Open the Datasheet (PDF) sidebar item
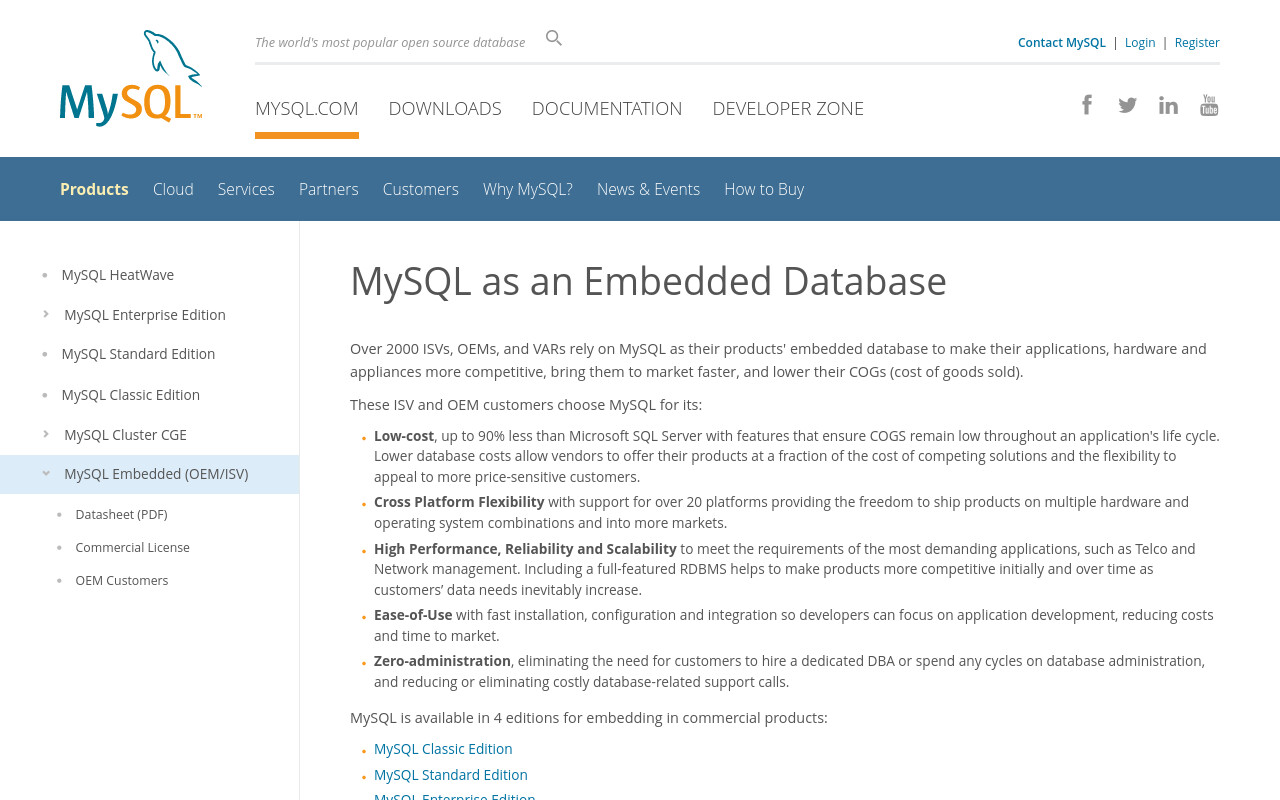 pyautogui.click(x=121, y=514)
